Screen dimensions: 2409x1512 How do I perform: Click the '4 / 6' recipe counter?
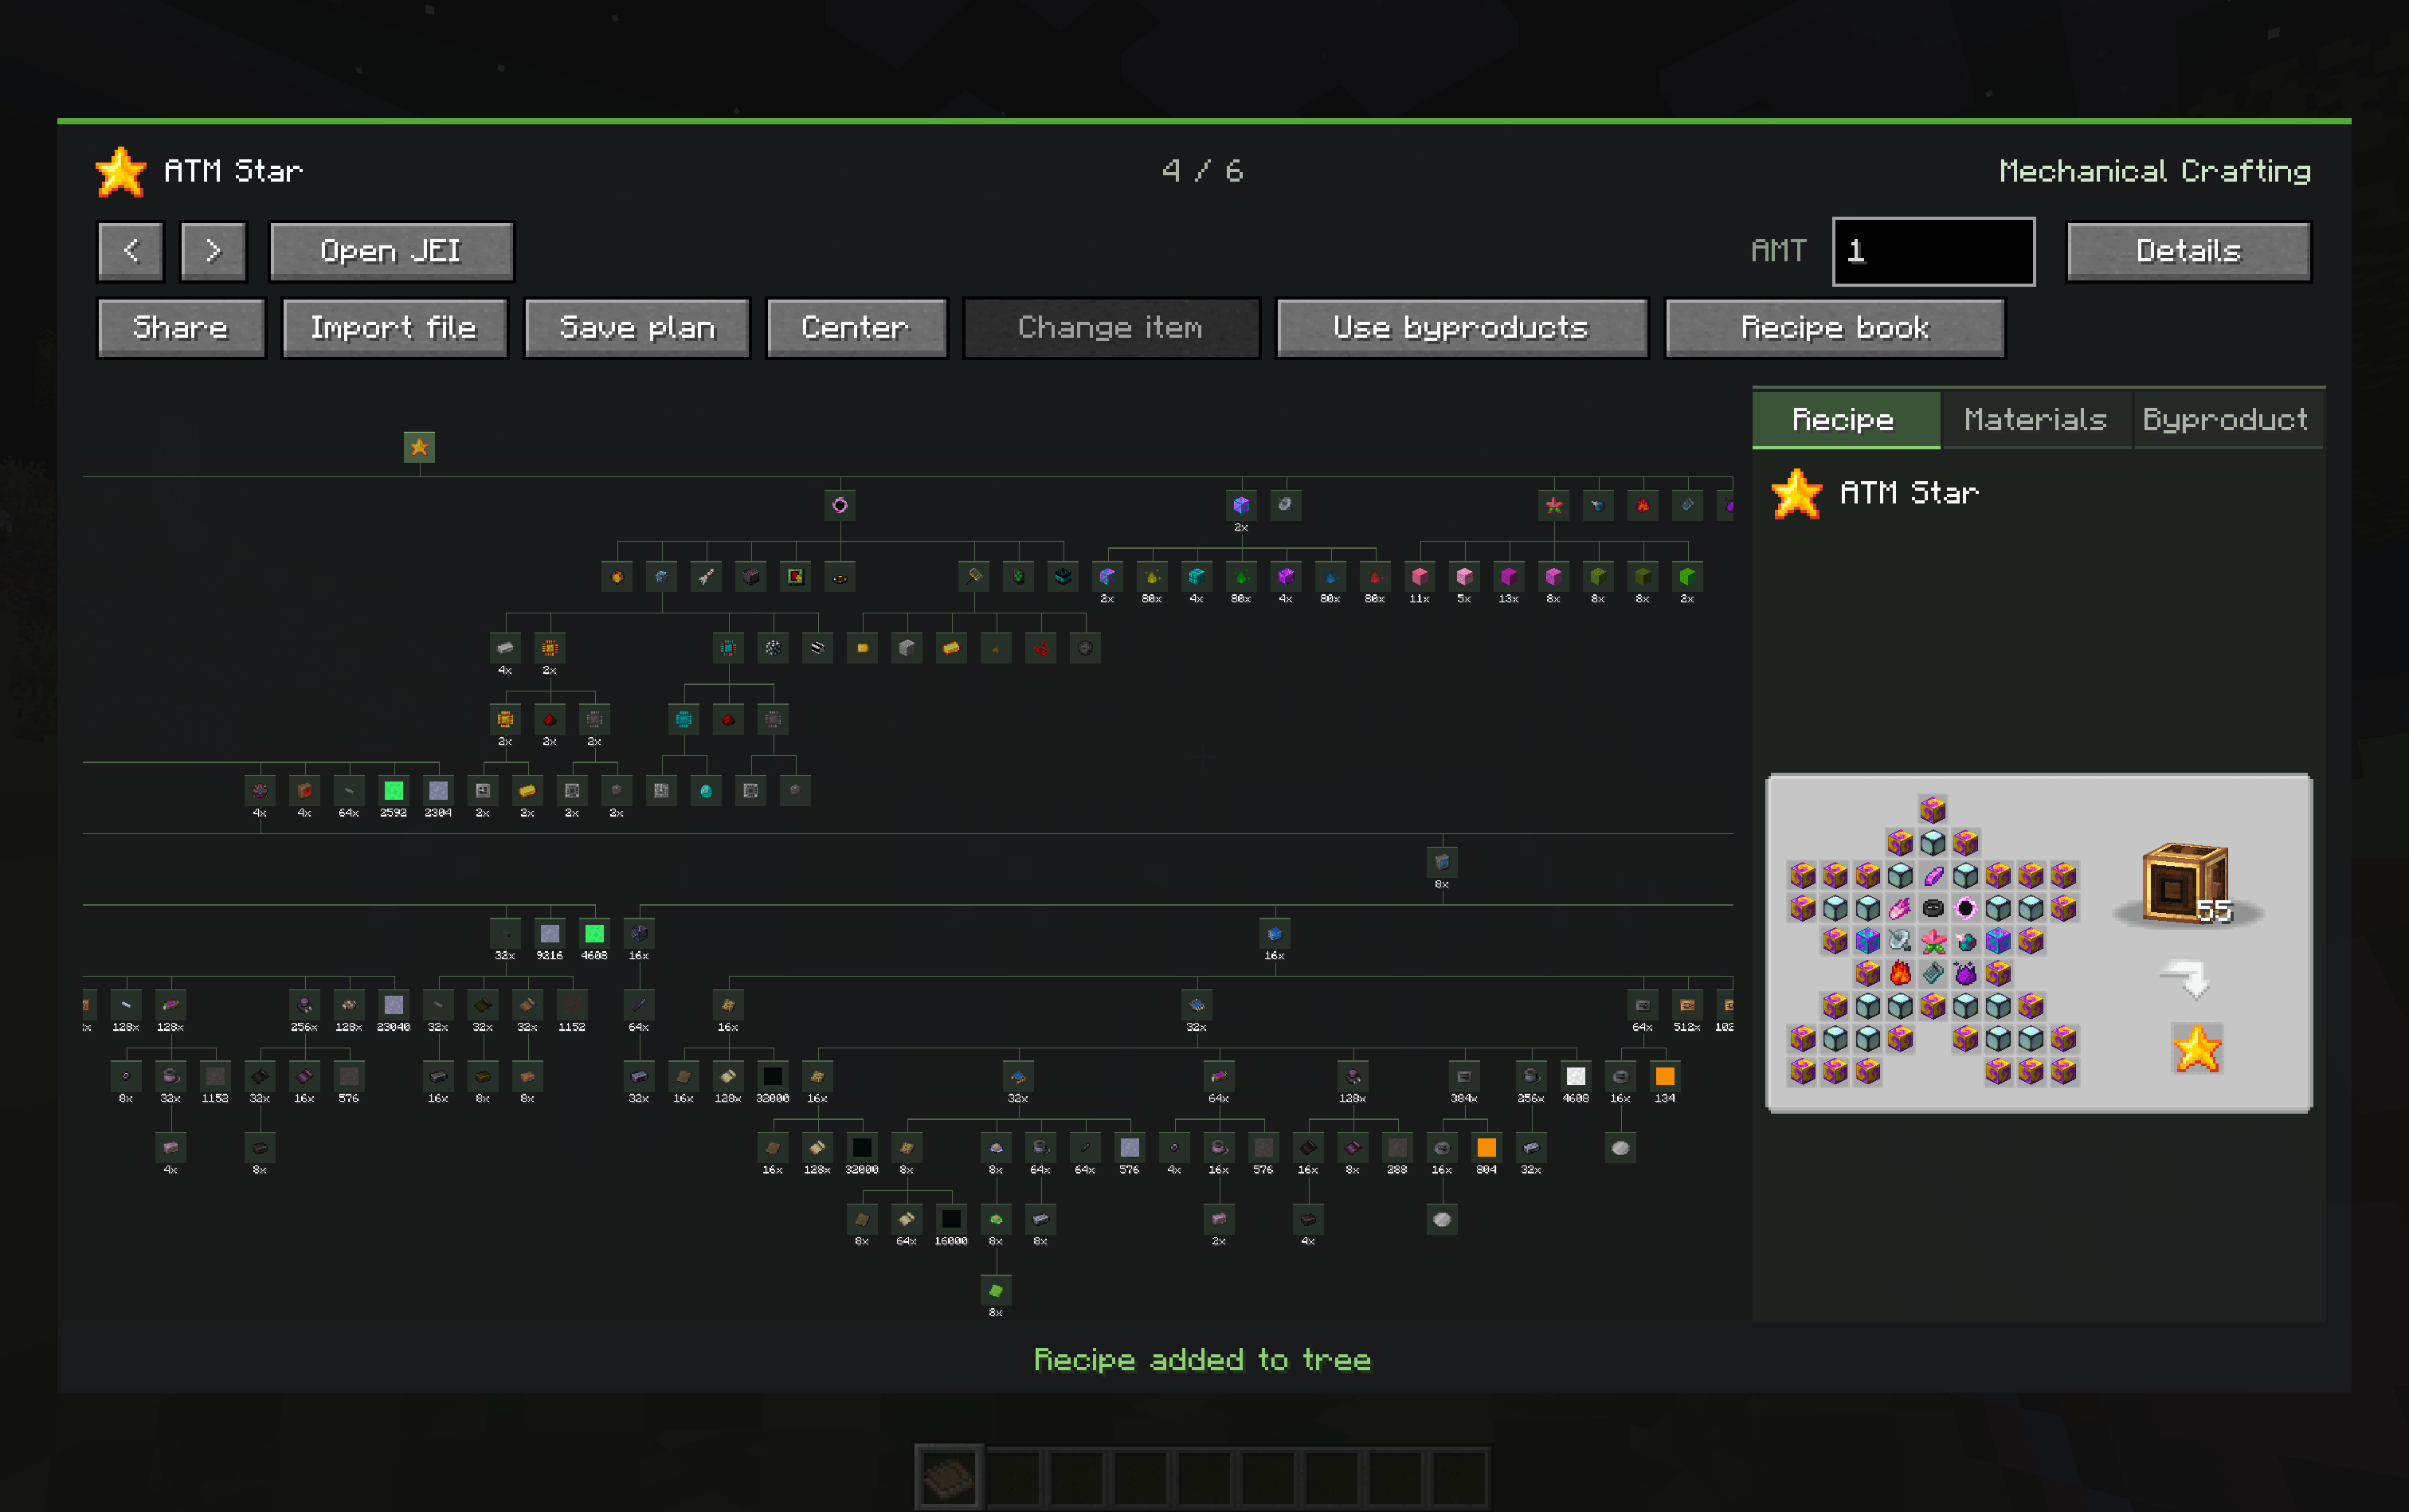point(1203,171)
